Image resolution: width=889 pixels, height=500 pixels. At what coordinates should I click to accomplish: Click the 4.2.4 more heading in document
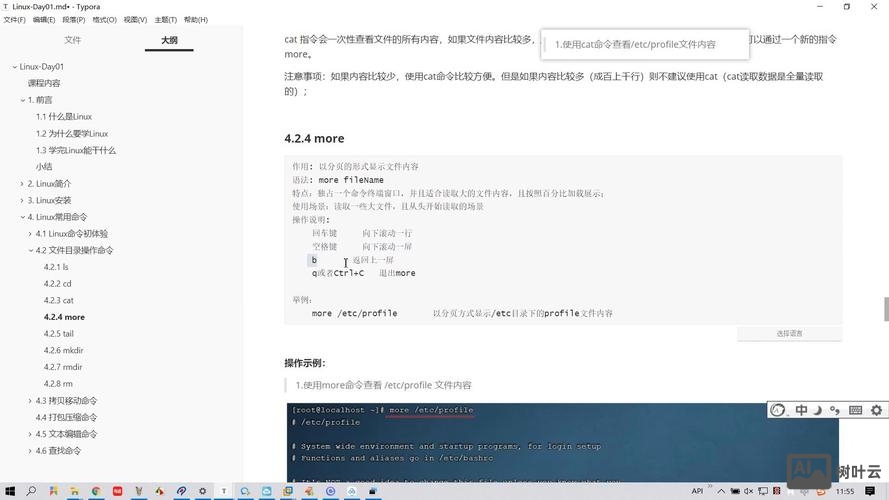[x=314, y=138]
